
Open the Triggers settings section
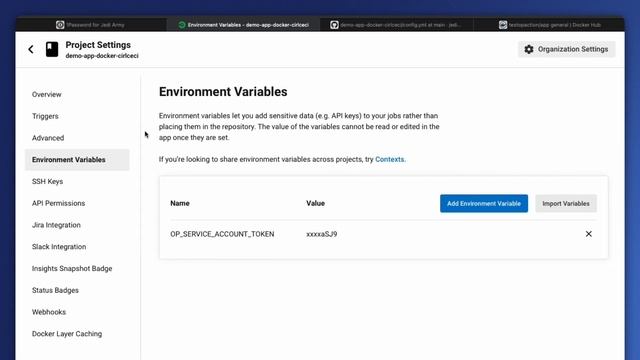pos(45,116)
